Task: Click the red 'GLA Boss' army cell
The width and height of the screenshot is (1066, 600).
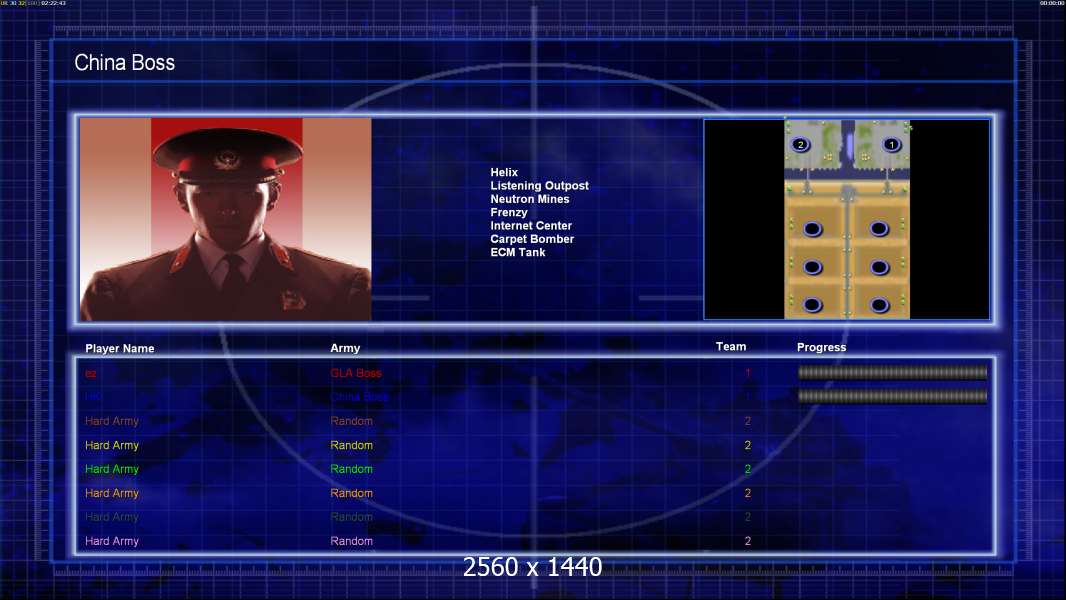Action: tap(356, 373)
